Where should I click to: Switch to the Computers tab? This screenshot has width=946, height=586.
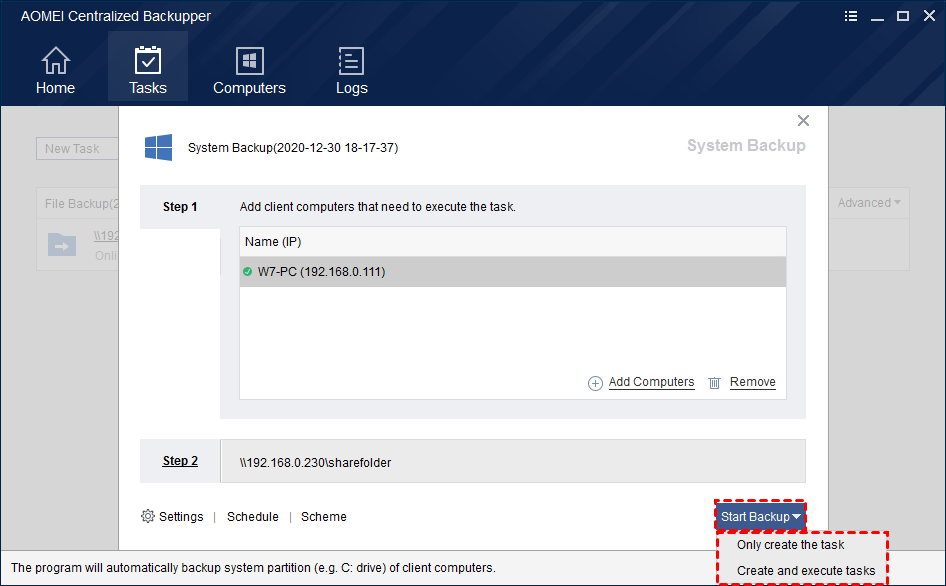coord(249,70)
